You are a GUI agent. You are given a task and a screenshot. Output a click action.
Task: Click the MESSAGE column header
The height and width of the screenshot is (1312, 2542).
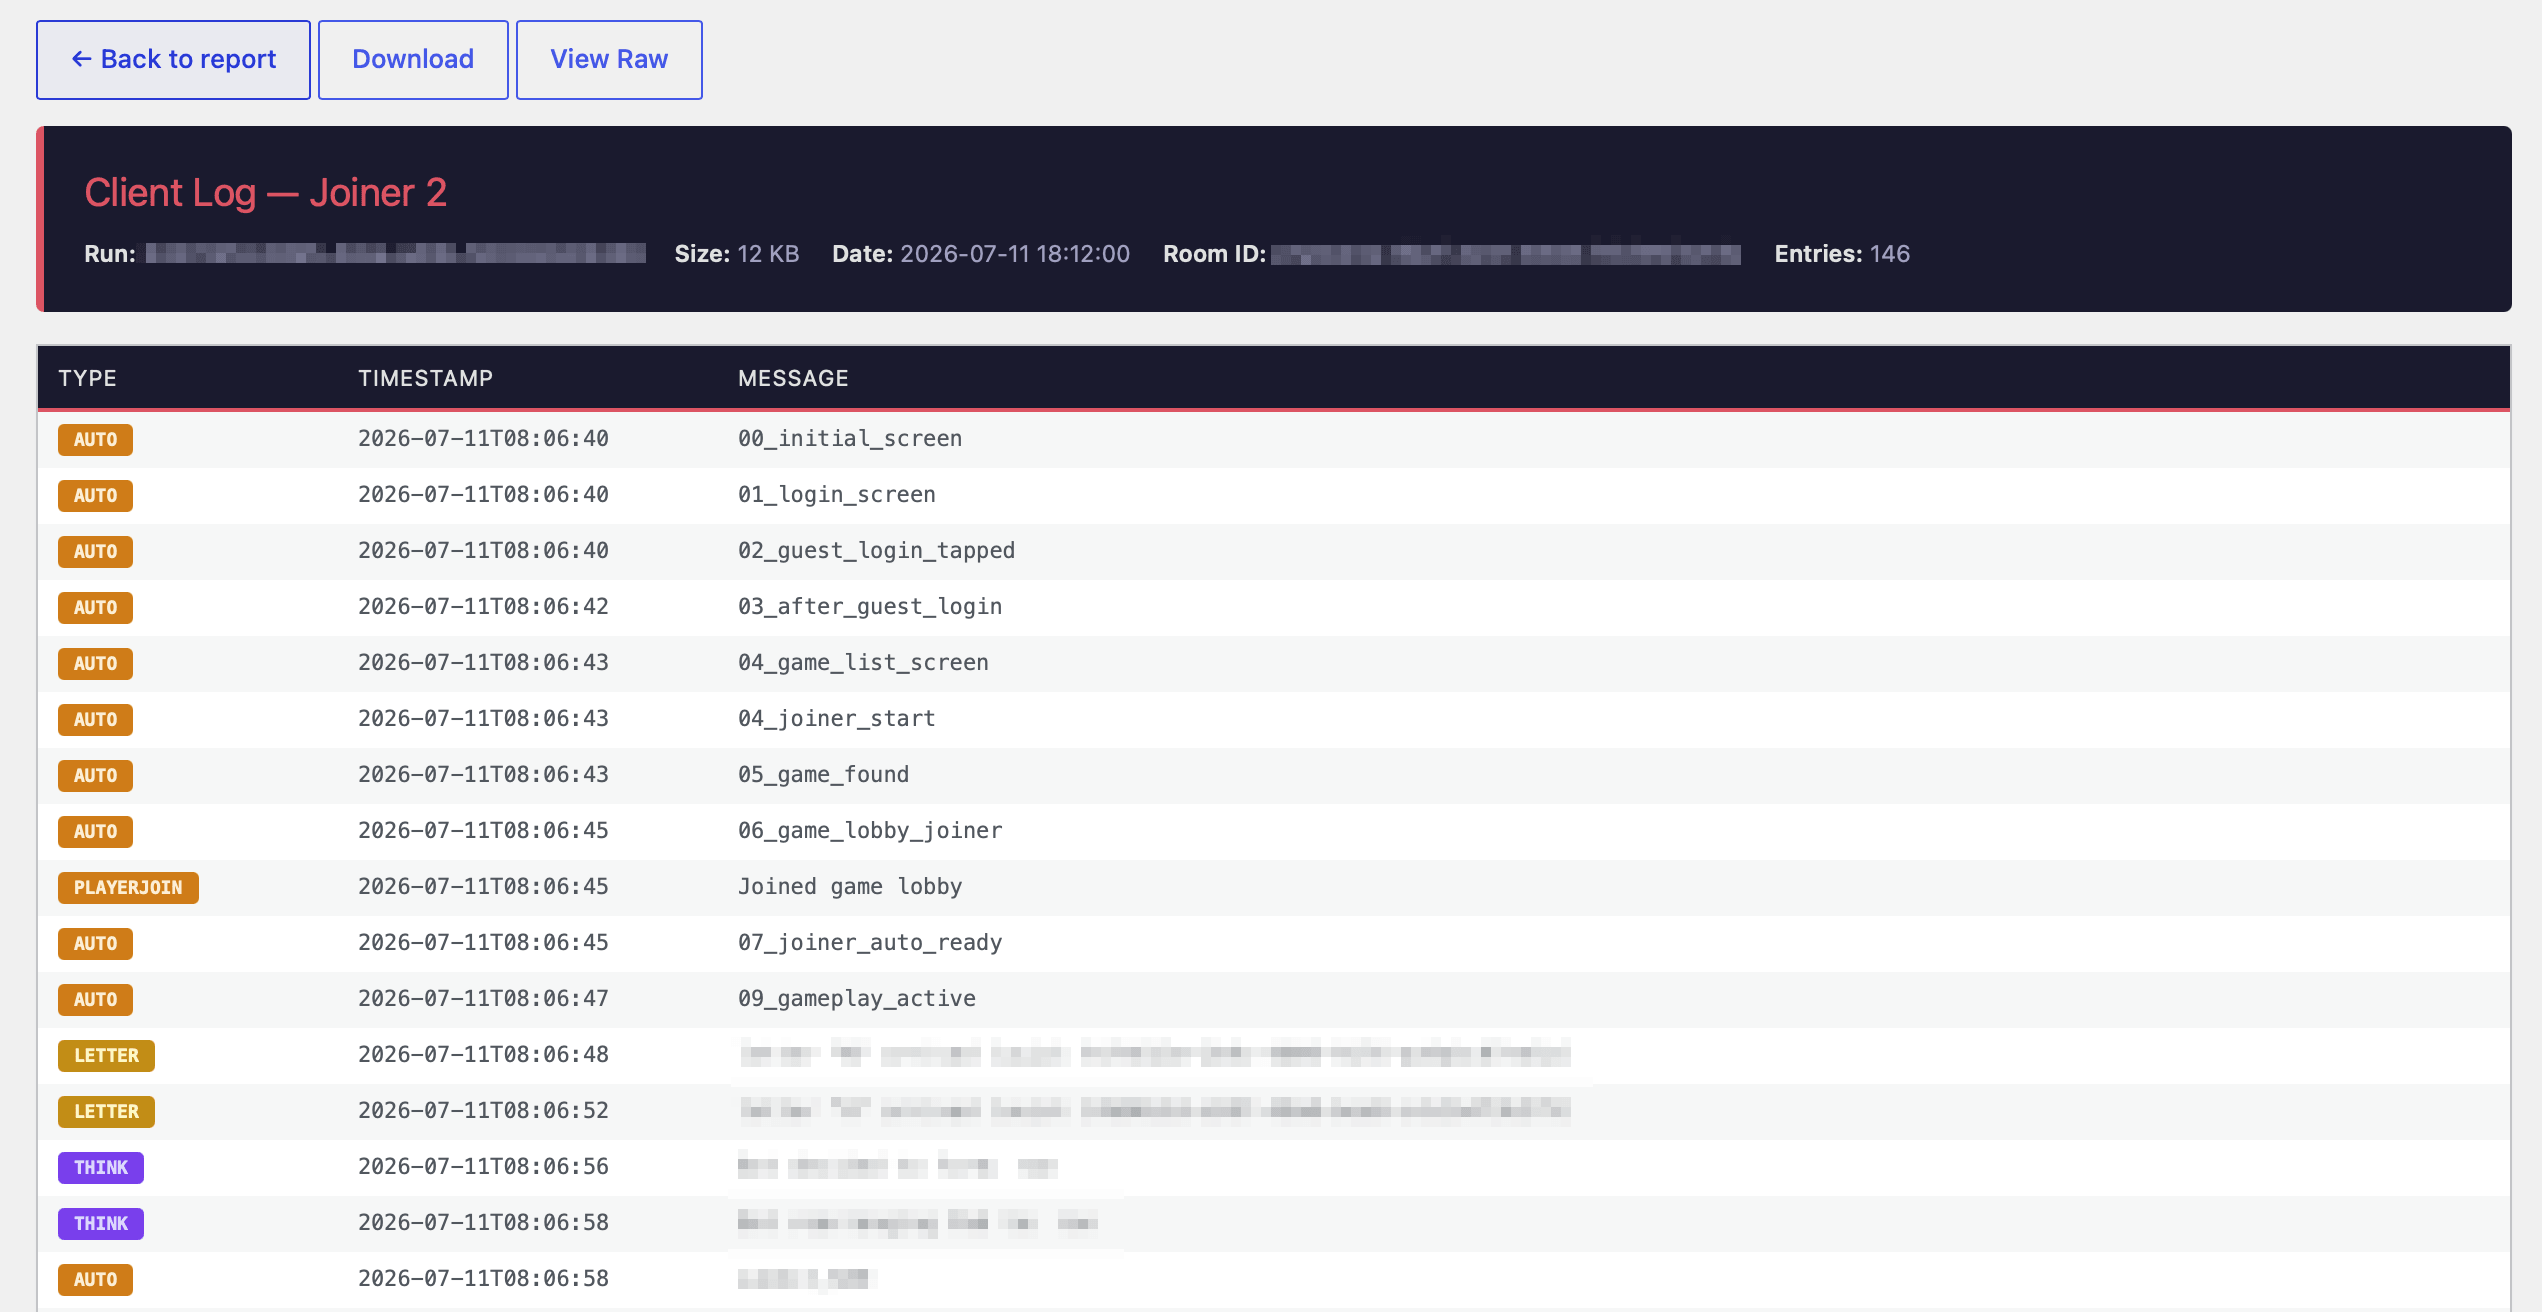pos(793,378)
